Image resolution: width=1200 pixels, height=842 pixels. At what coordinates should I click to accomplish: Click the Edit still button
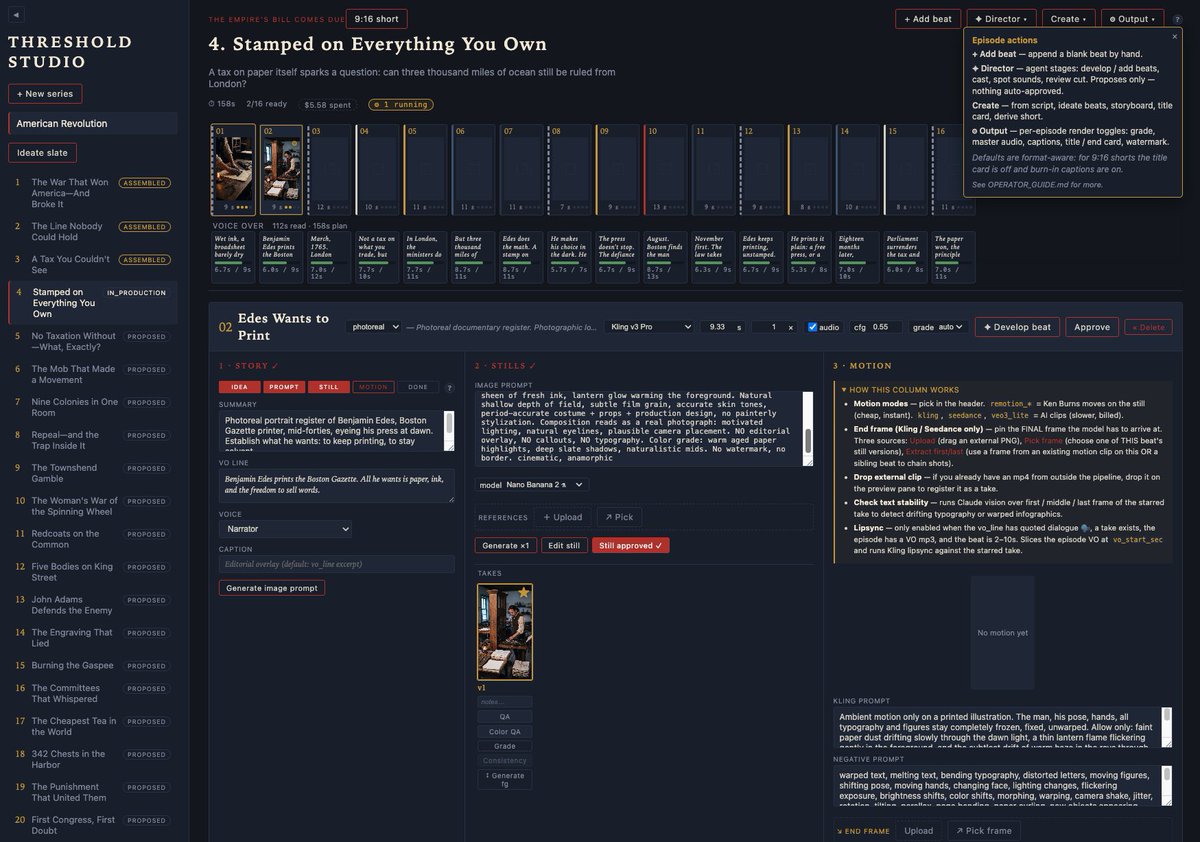coord(564,545)
